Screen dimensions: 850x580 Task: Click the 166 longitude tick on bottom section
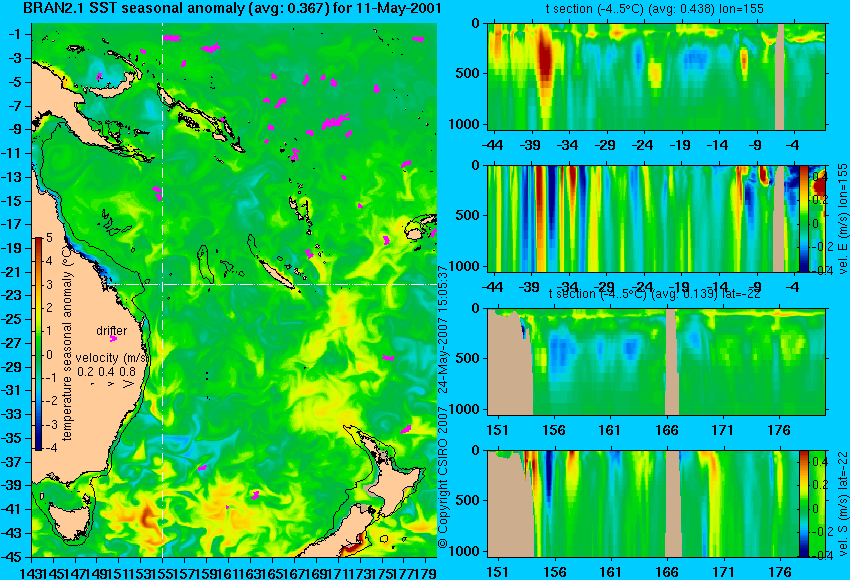click(666, 572)
